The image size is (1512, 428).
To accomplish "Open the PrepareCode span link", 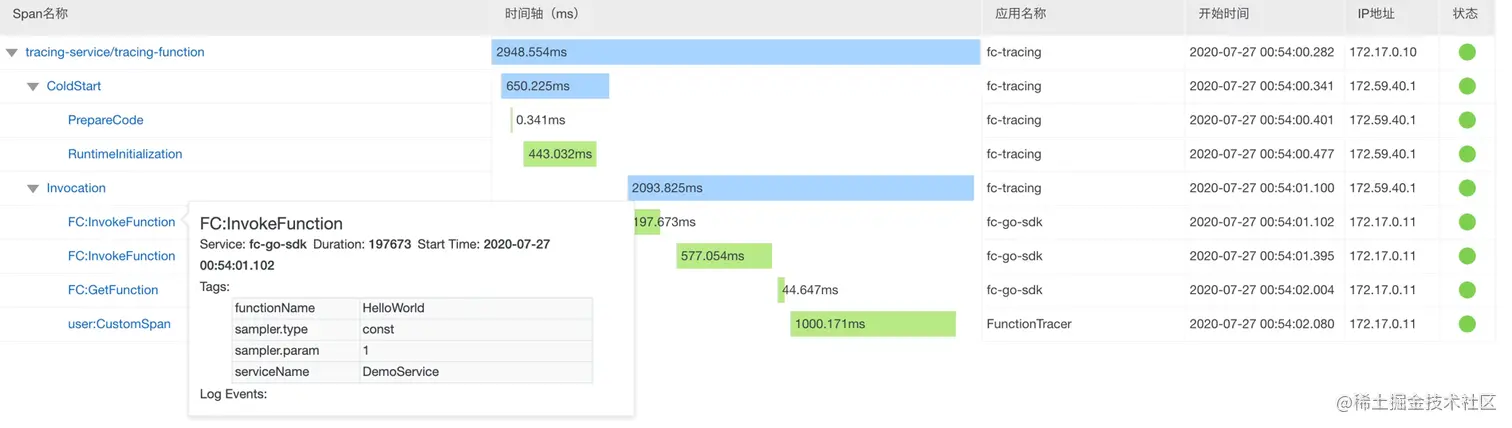I will point(106,120).
